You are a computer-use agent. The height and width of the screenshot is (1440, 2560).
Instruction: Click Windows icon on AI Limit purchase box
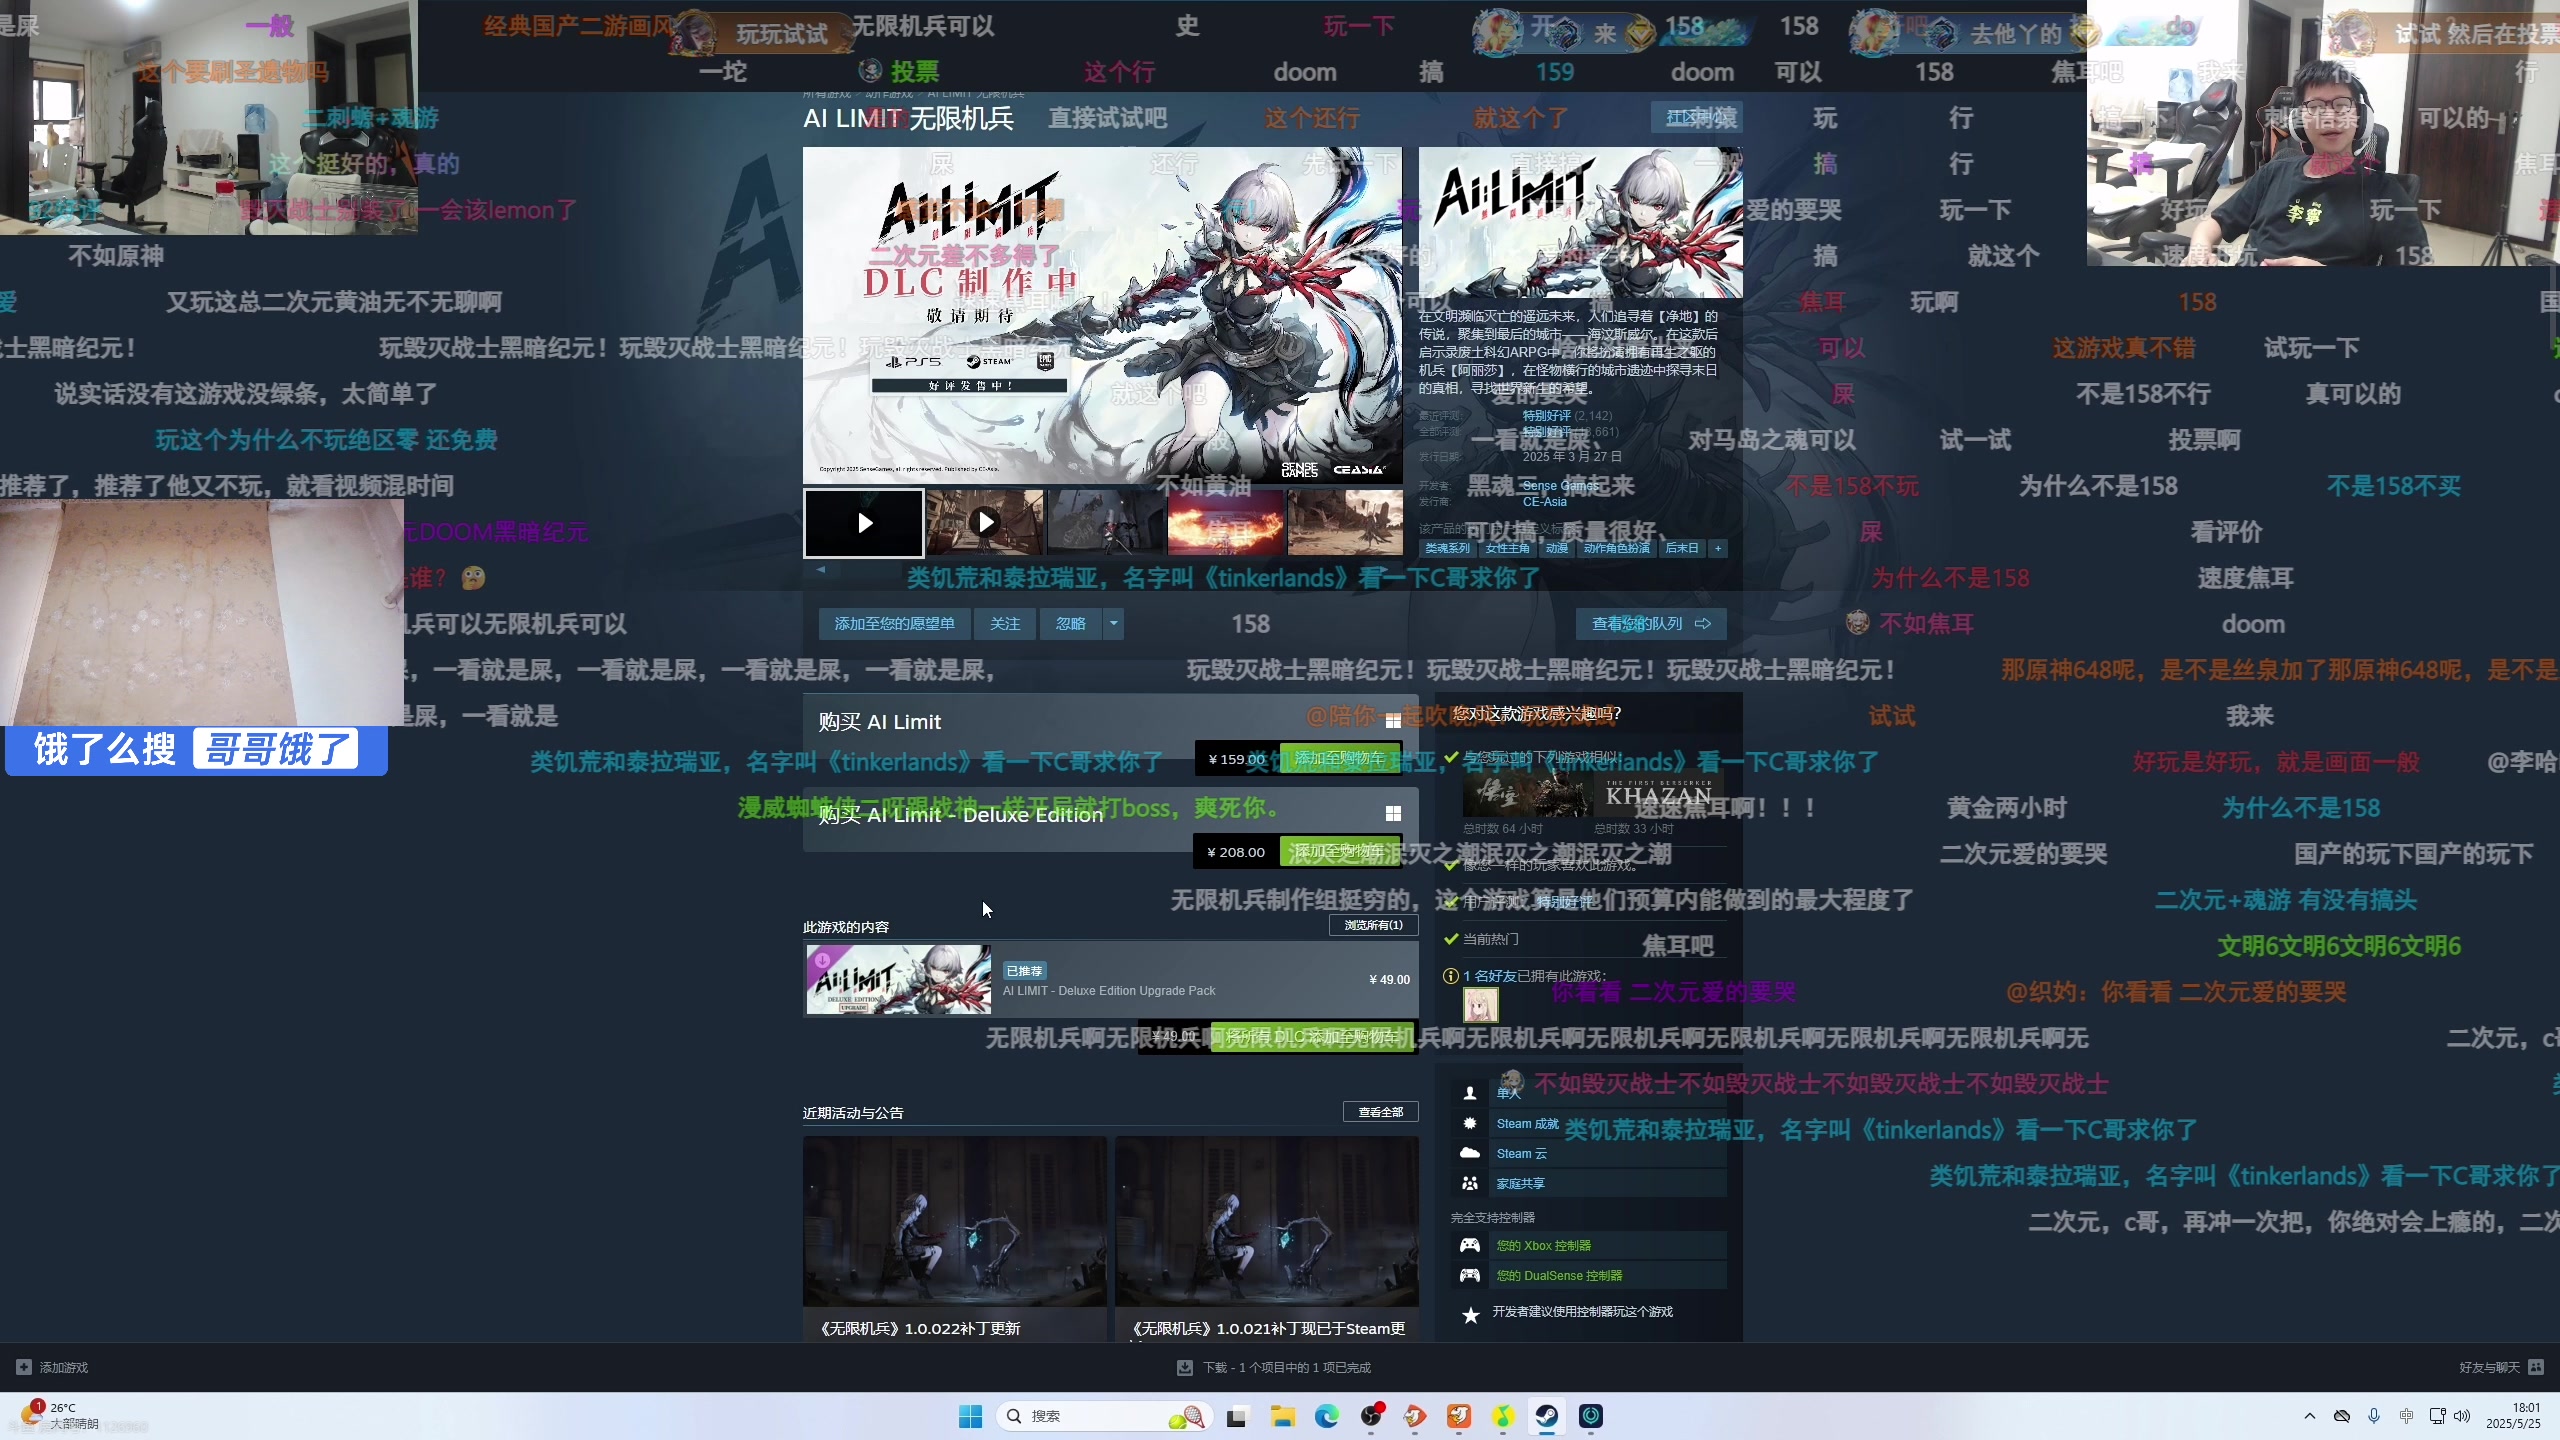pyautogui.click(x=1393, y=721)
